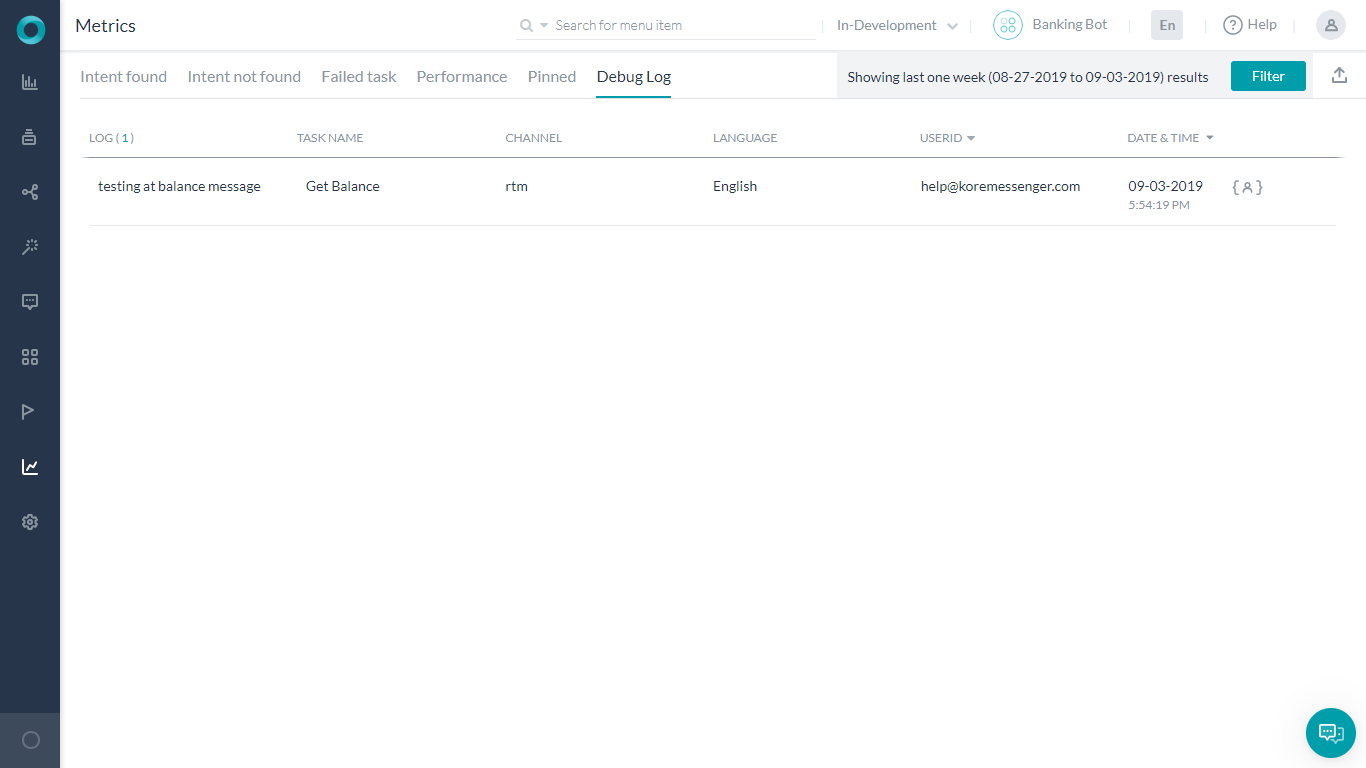
Task: Open the bot builder sidebar icon
Action: pos(30,137)
